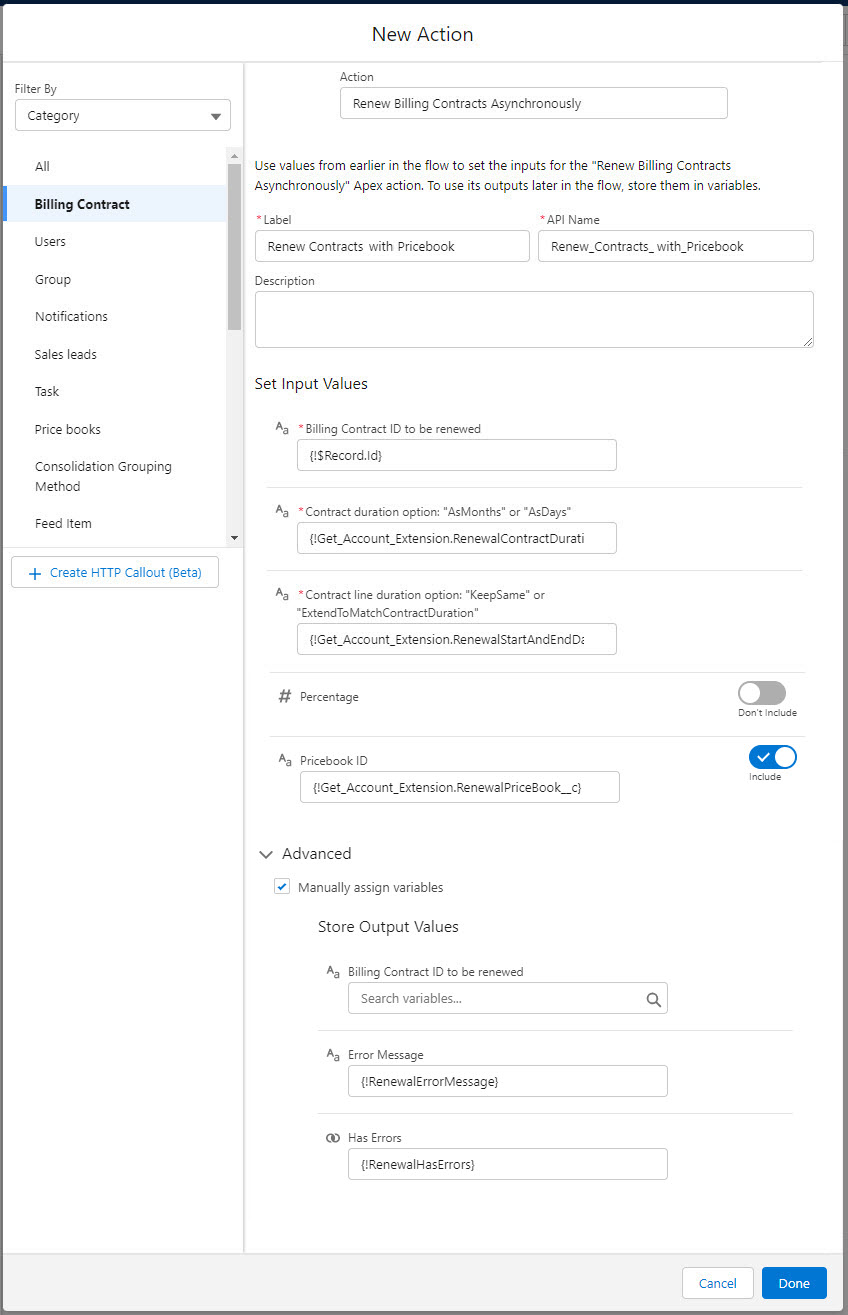Viewport: 848px width, 1315px height.
Task: Disable the Pricebook ID include toggle
Action: (x=772, y=757)
